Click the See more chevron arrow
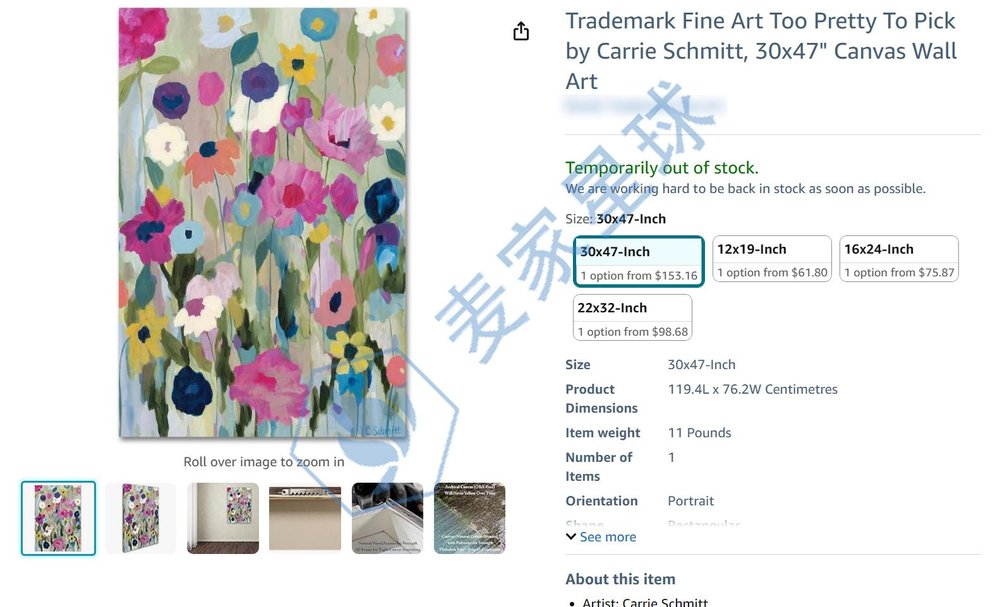Image resolution: width=1000 pixels, height=607 pixels. 571,537
